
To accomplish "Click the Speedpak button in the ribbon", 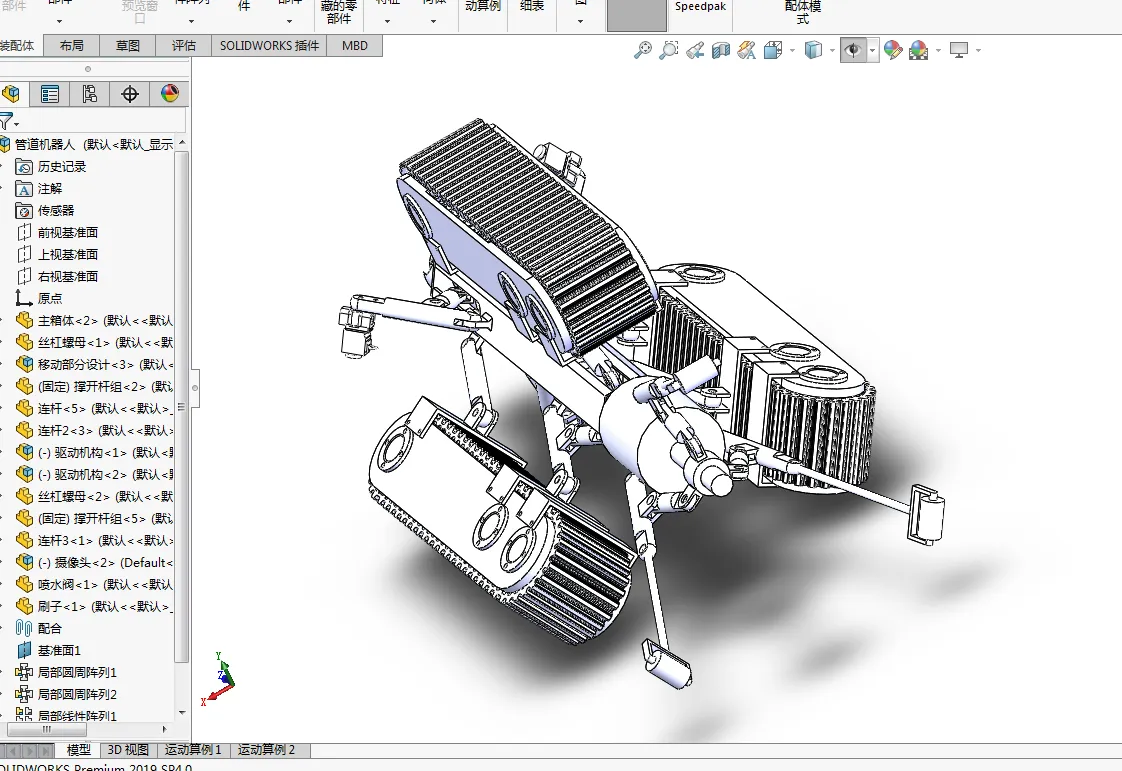I will tap(701, 7).
